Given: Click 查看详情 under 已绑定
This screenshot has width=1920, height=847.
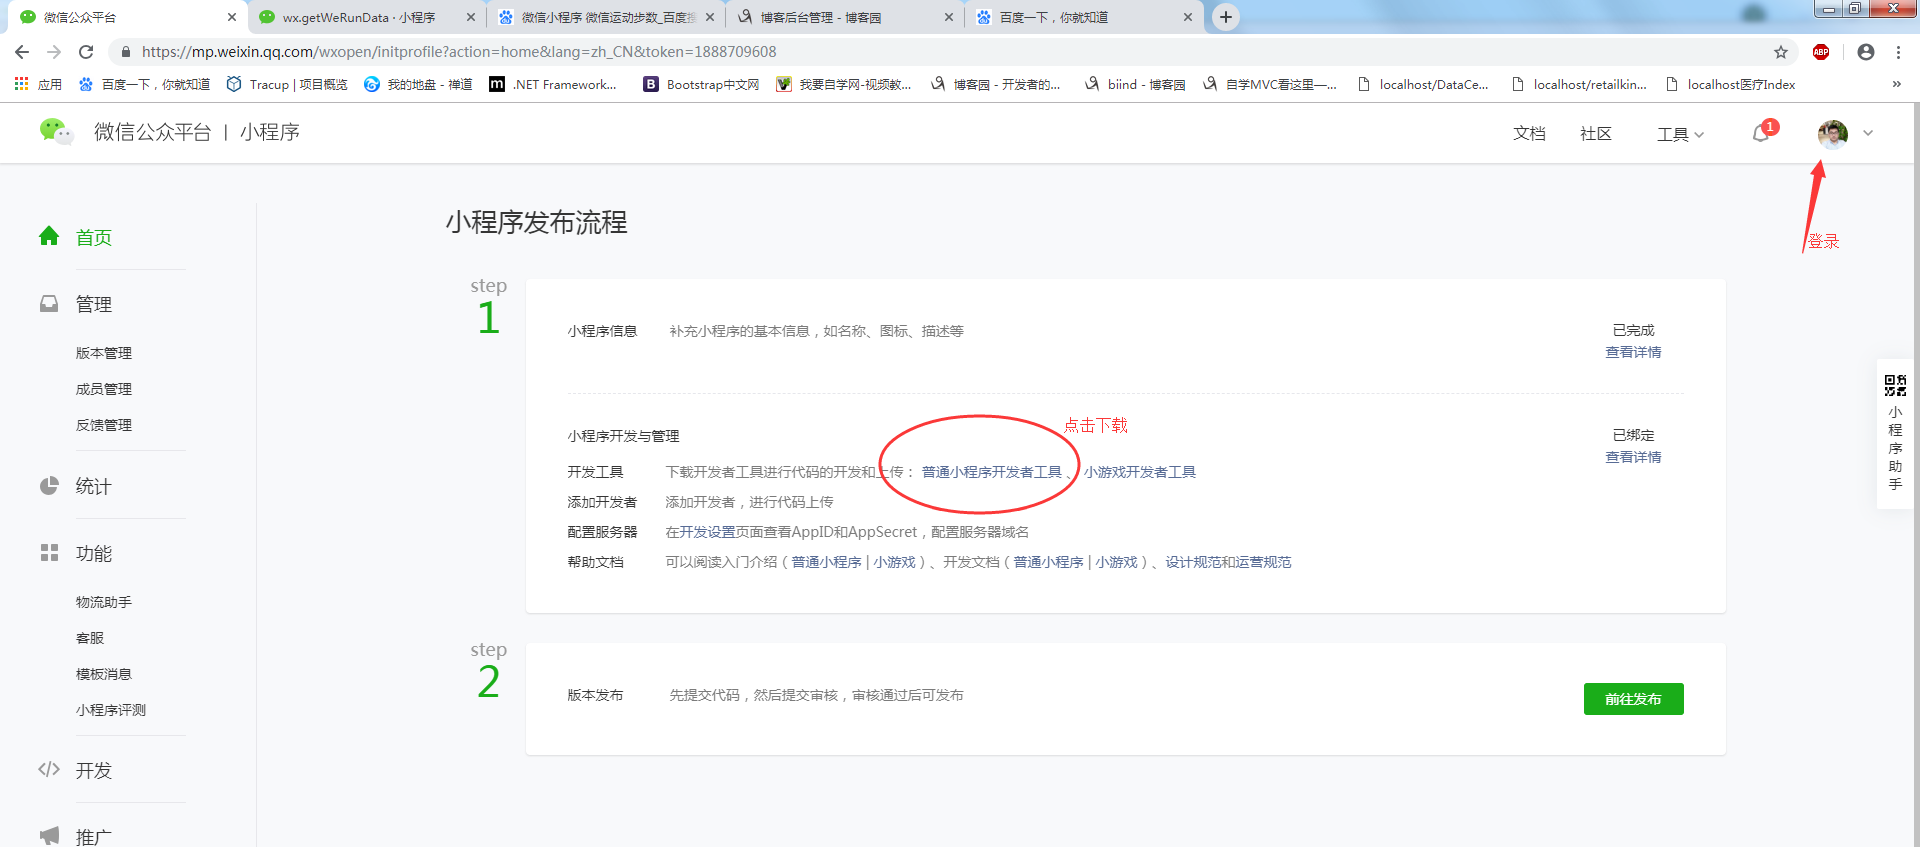Looking at the screenshot, I should [1633, 457].
